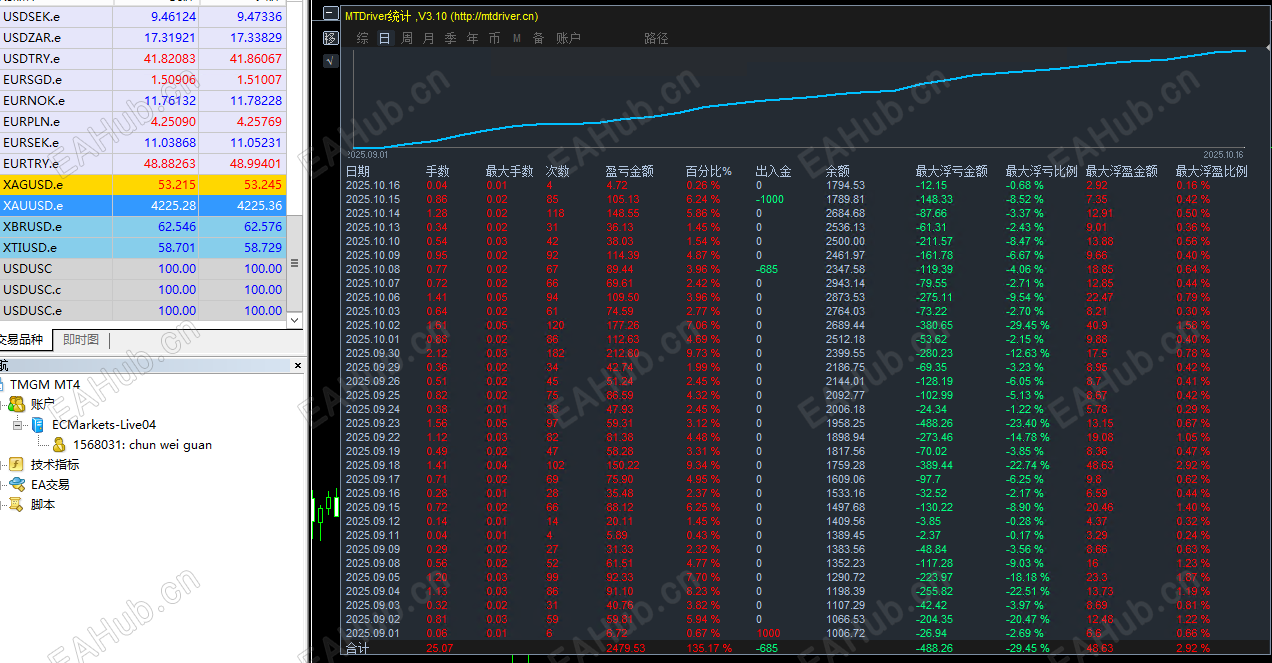Click the XAUUSD.e bid price 4225.28

coord(172,205)
